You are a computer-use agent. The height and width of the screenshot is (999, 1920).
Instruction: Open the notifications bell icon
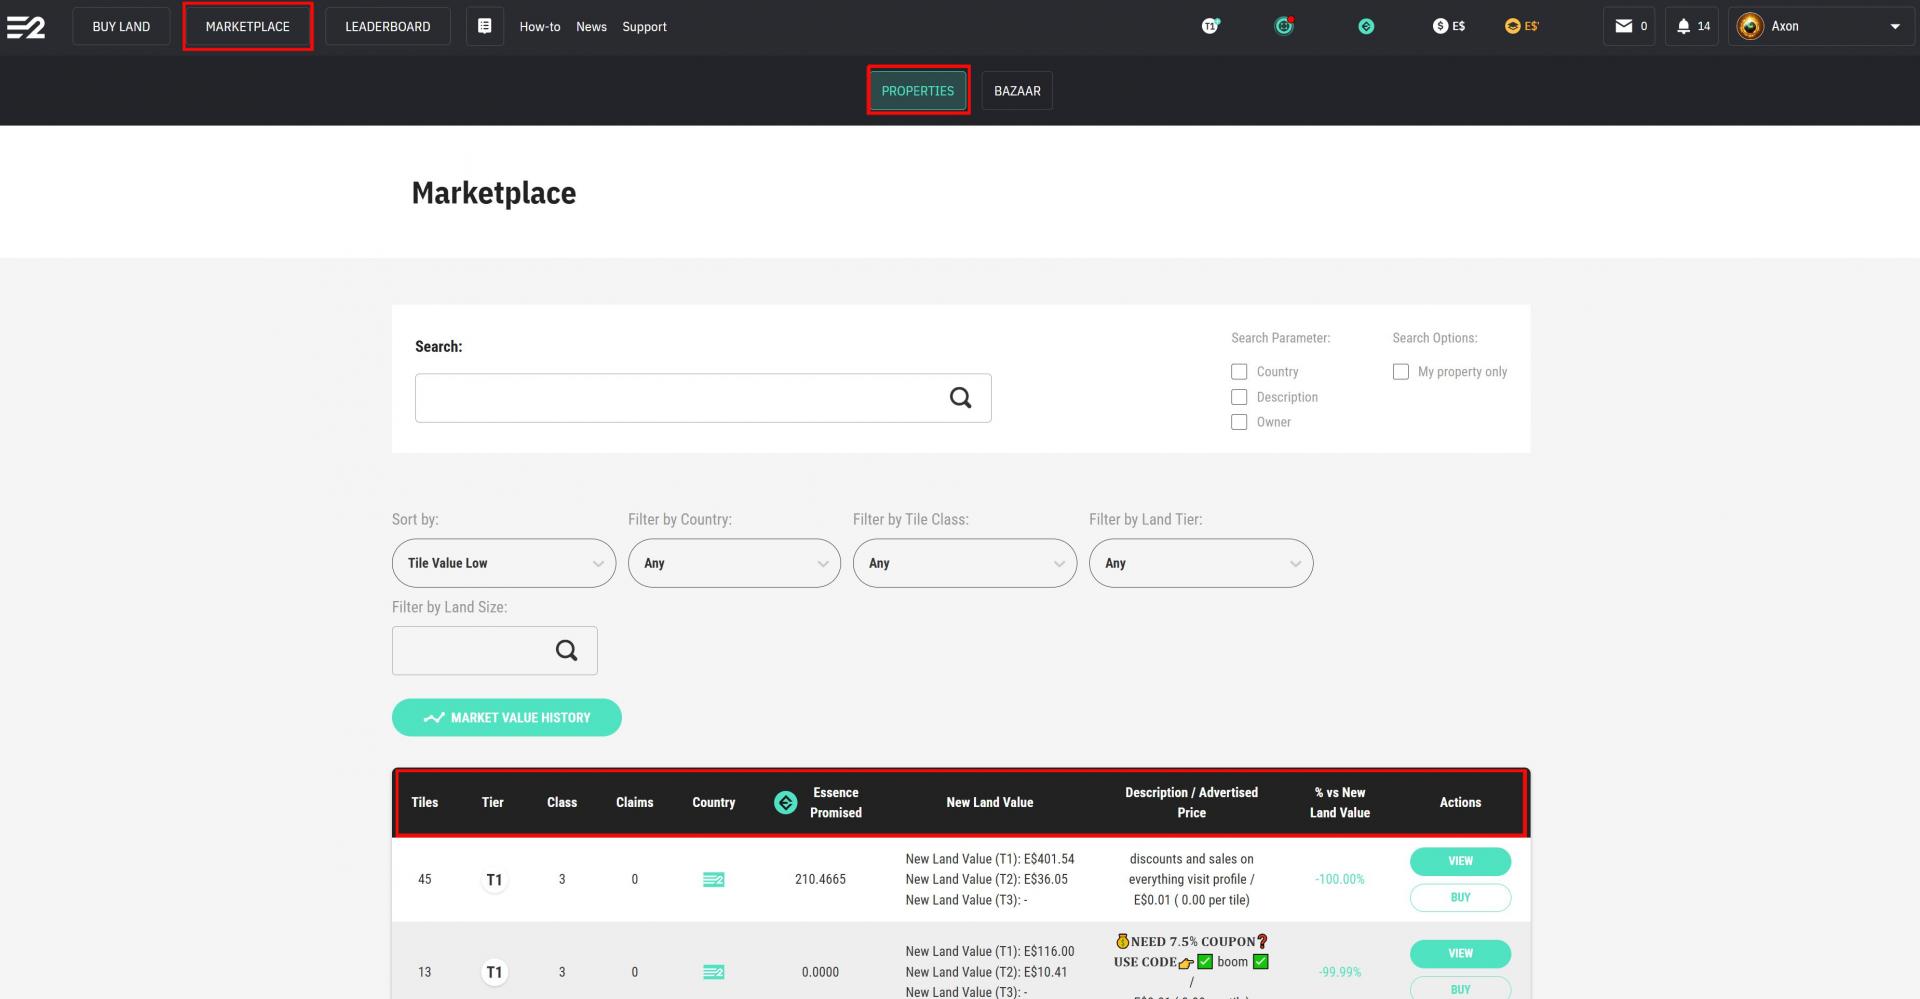(x=1684, y=26)
